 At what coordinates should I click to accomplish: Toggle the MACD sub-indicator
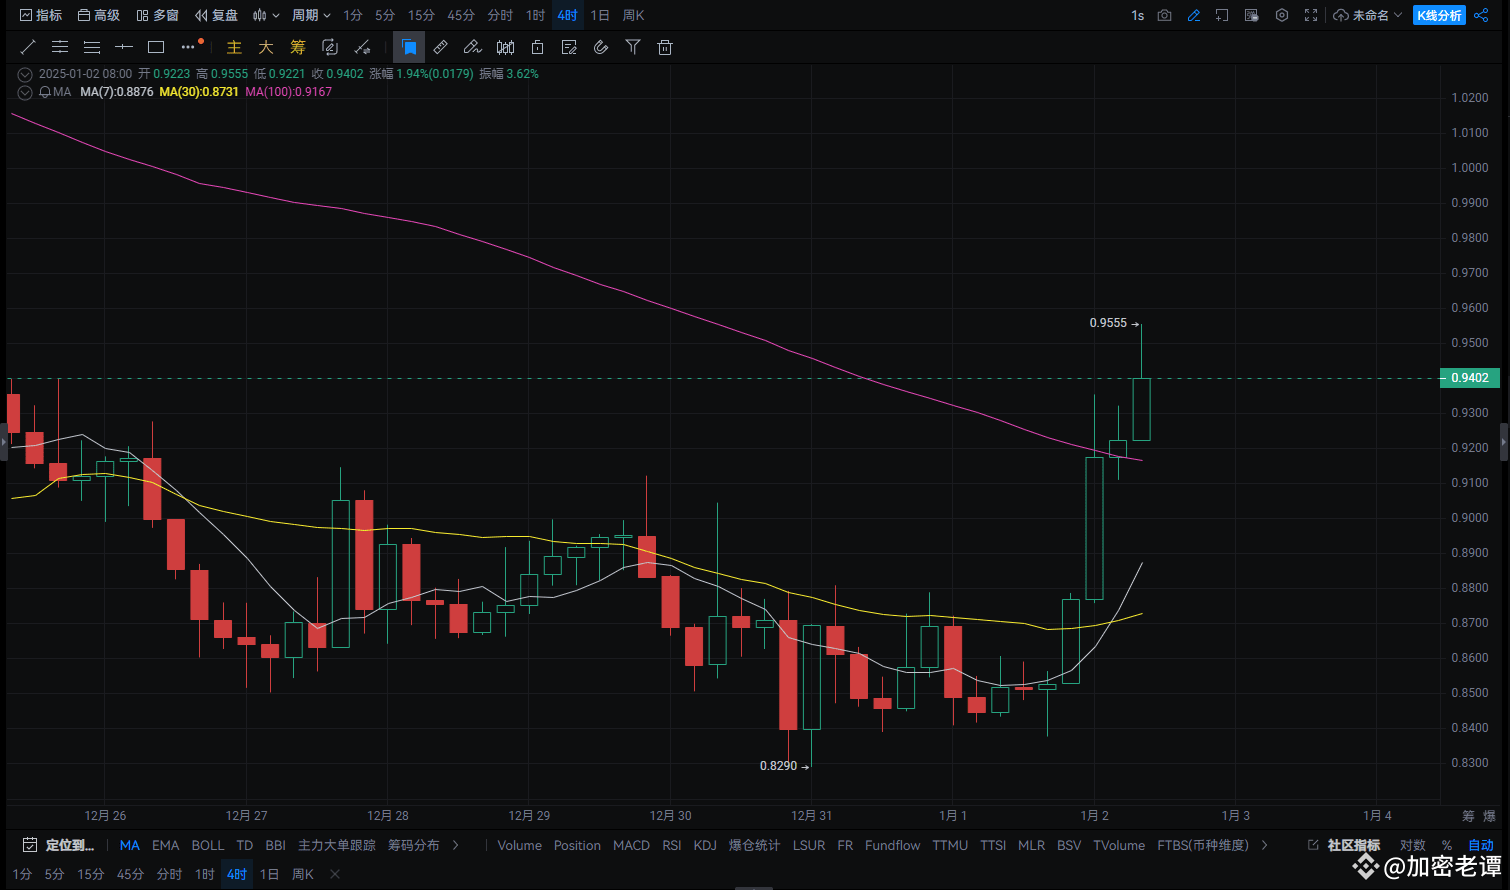631,845
